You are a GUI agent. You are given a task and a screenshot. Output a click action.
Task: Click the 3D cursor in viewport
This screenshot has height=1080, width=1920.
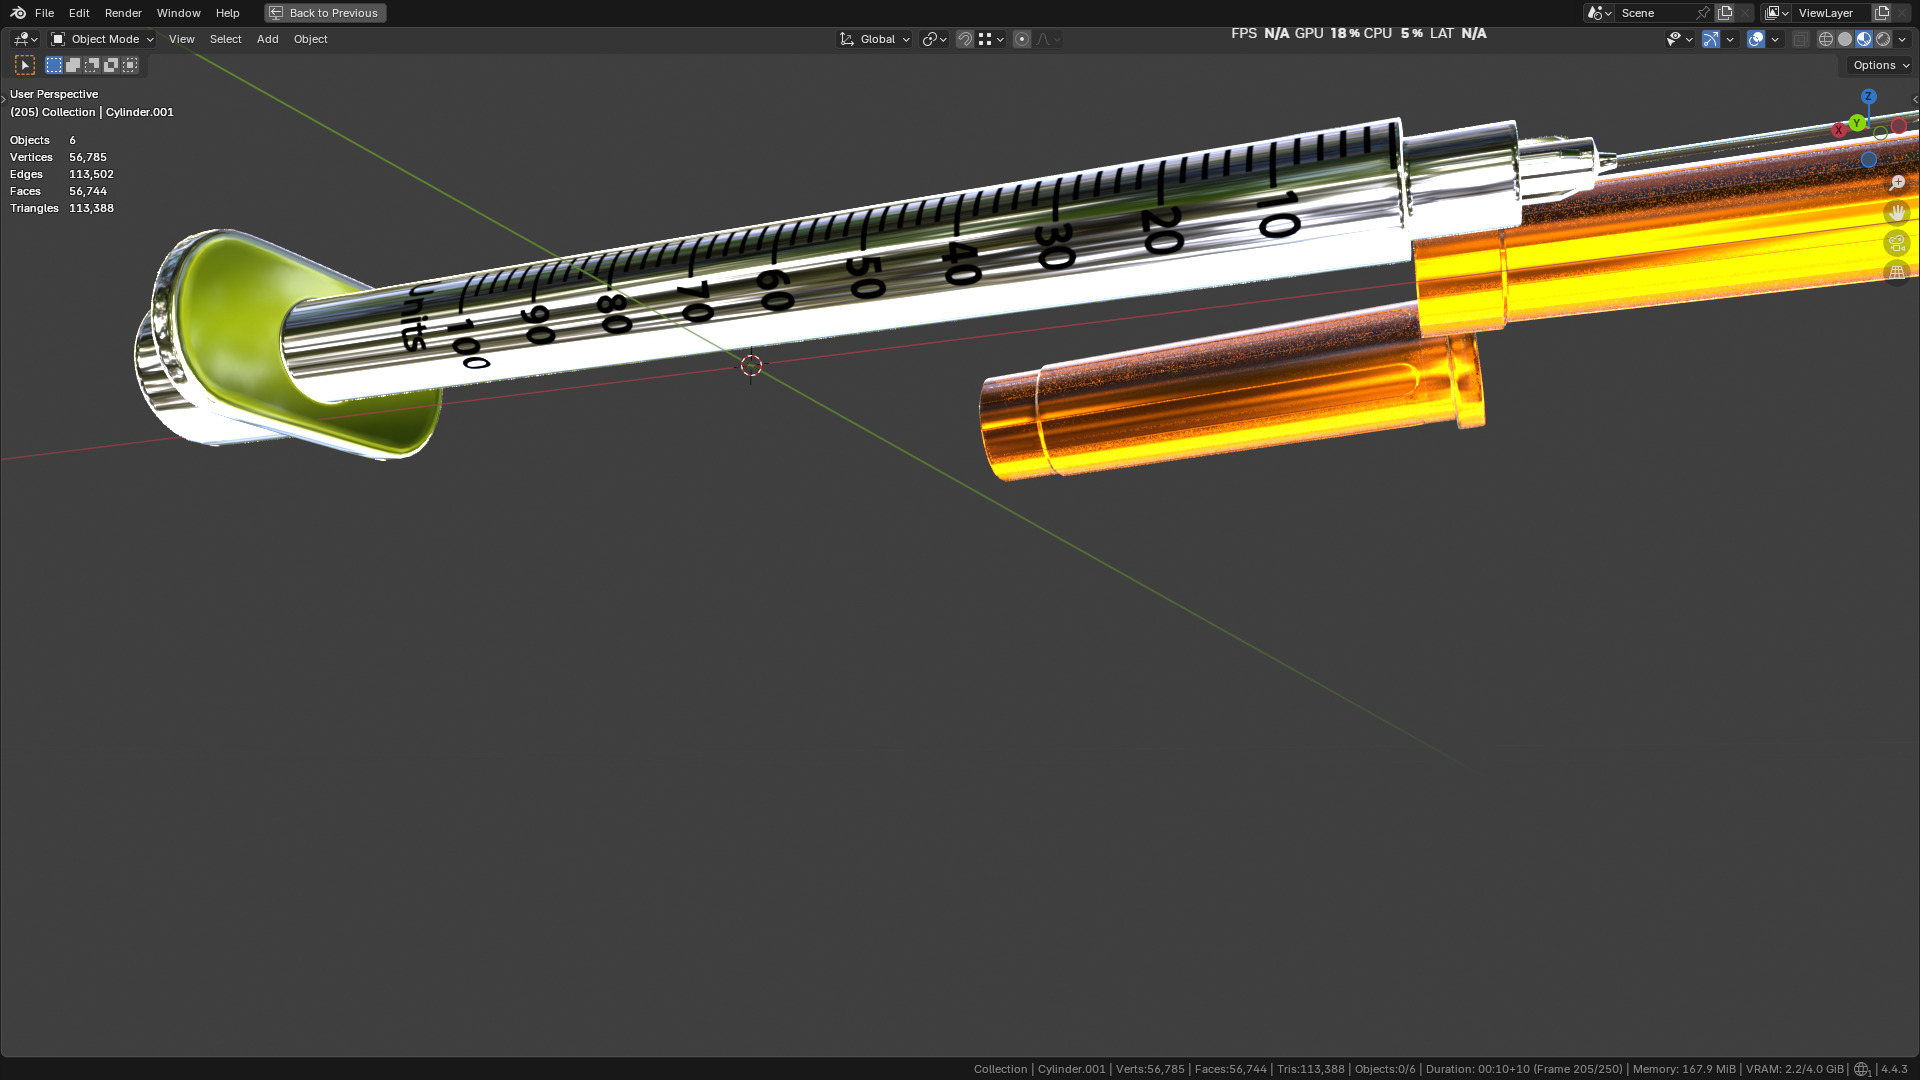(751, 366)
